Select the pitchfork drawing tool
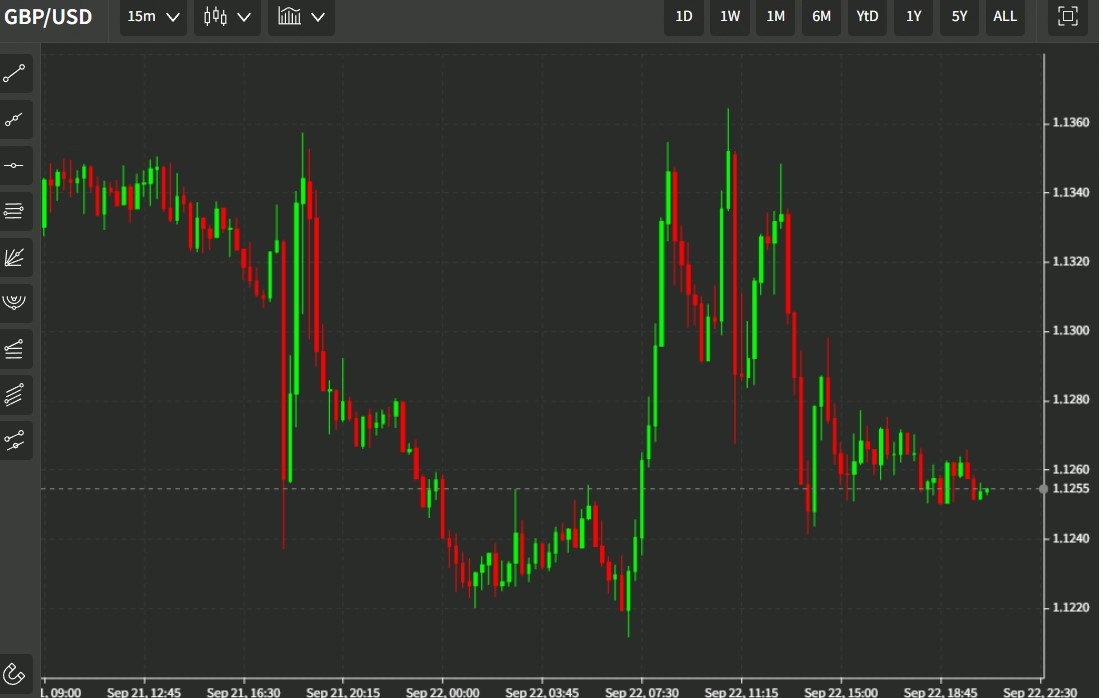 pos(15,440)
